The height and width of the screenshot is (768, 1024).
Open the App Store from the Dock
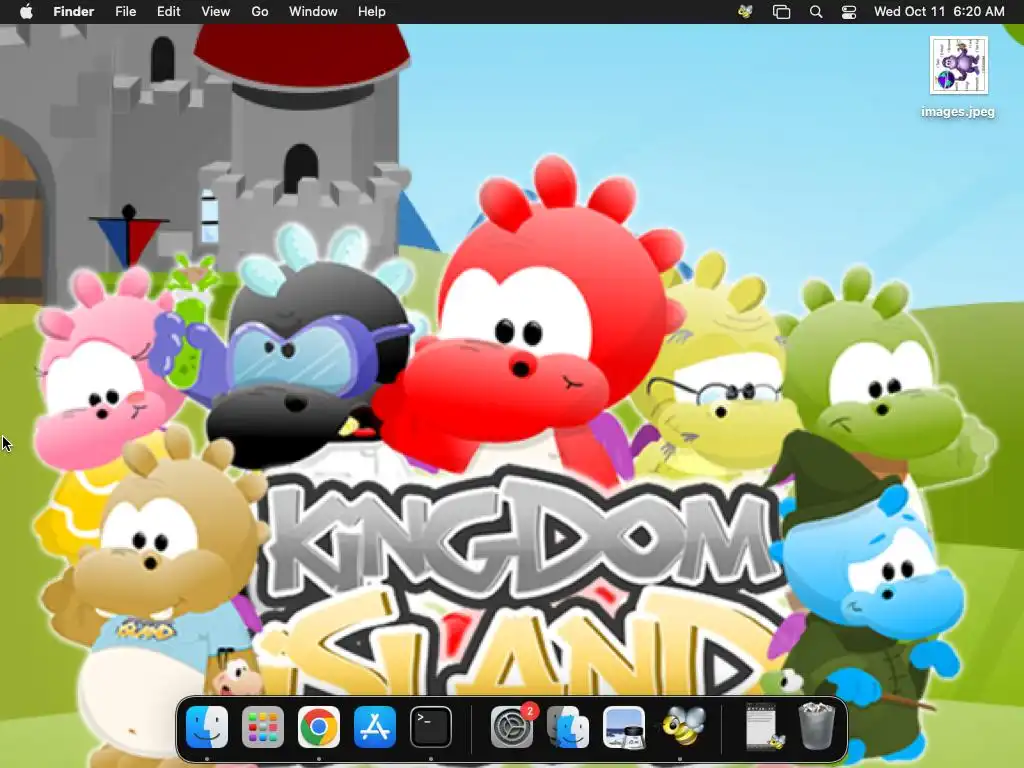375,727
